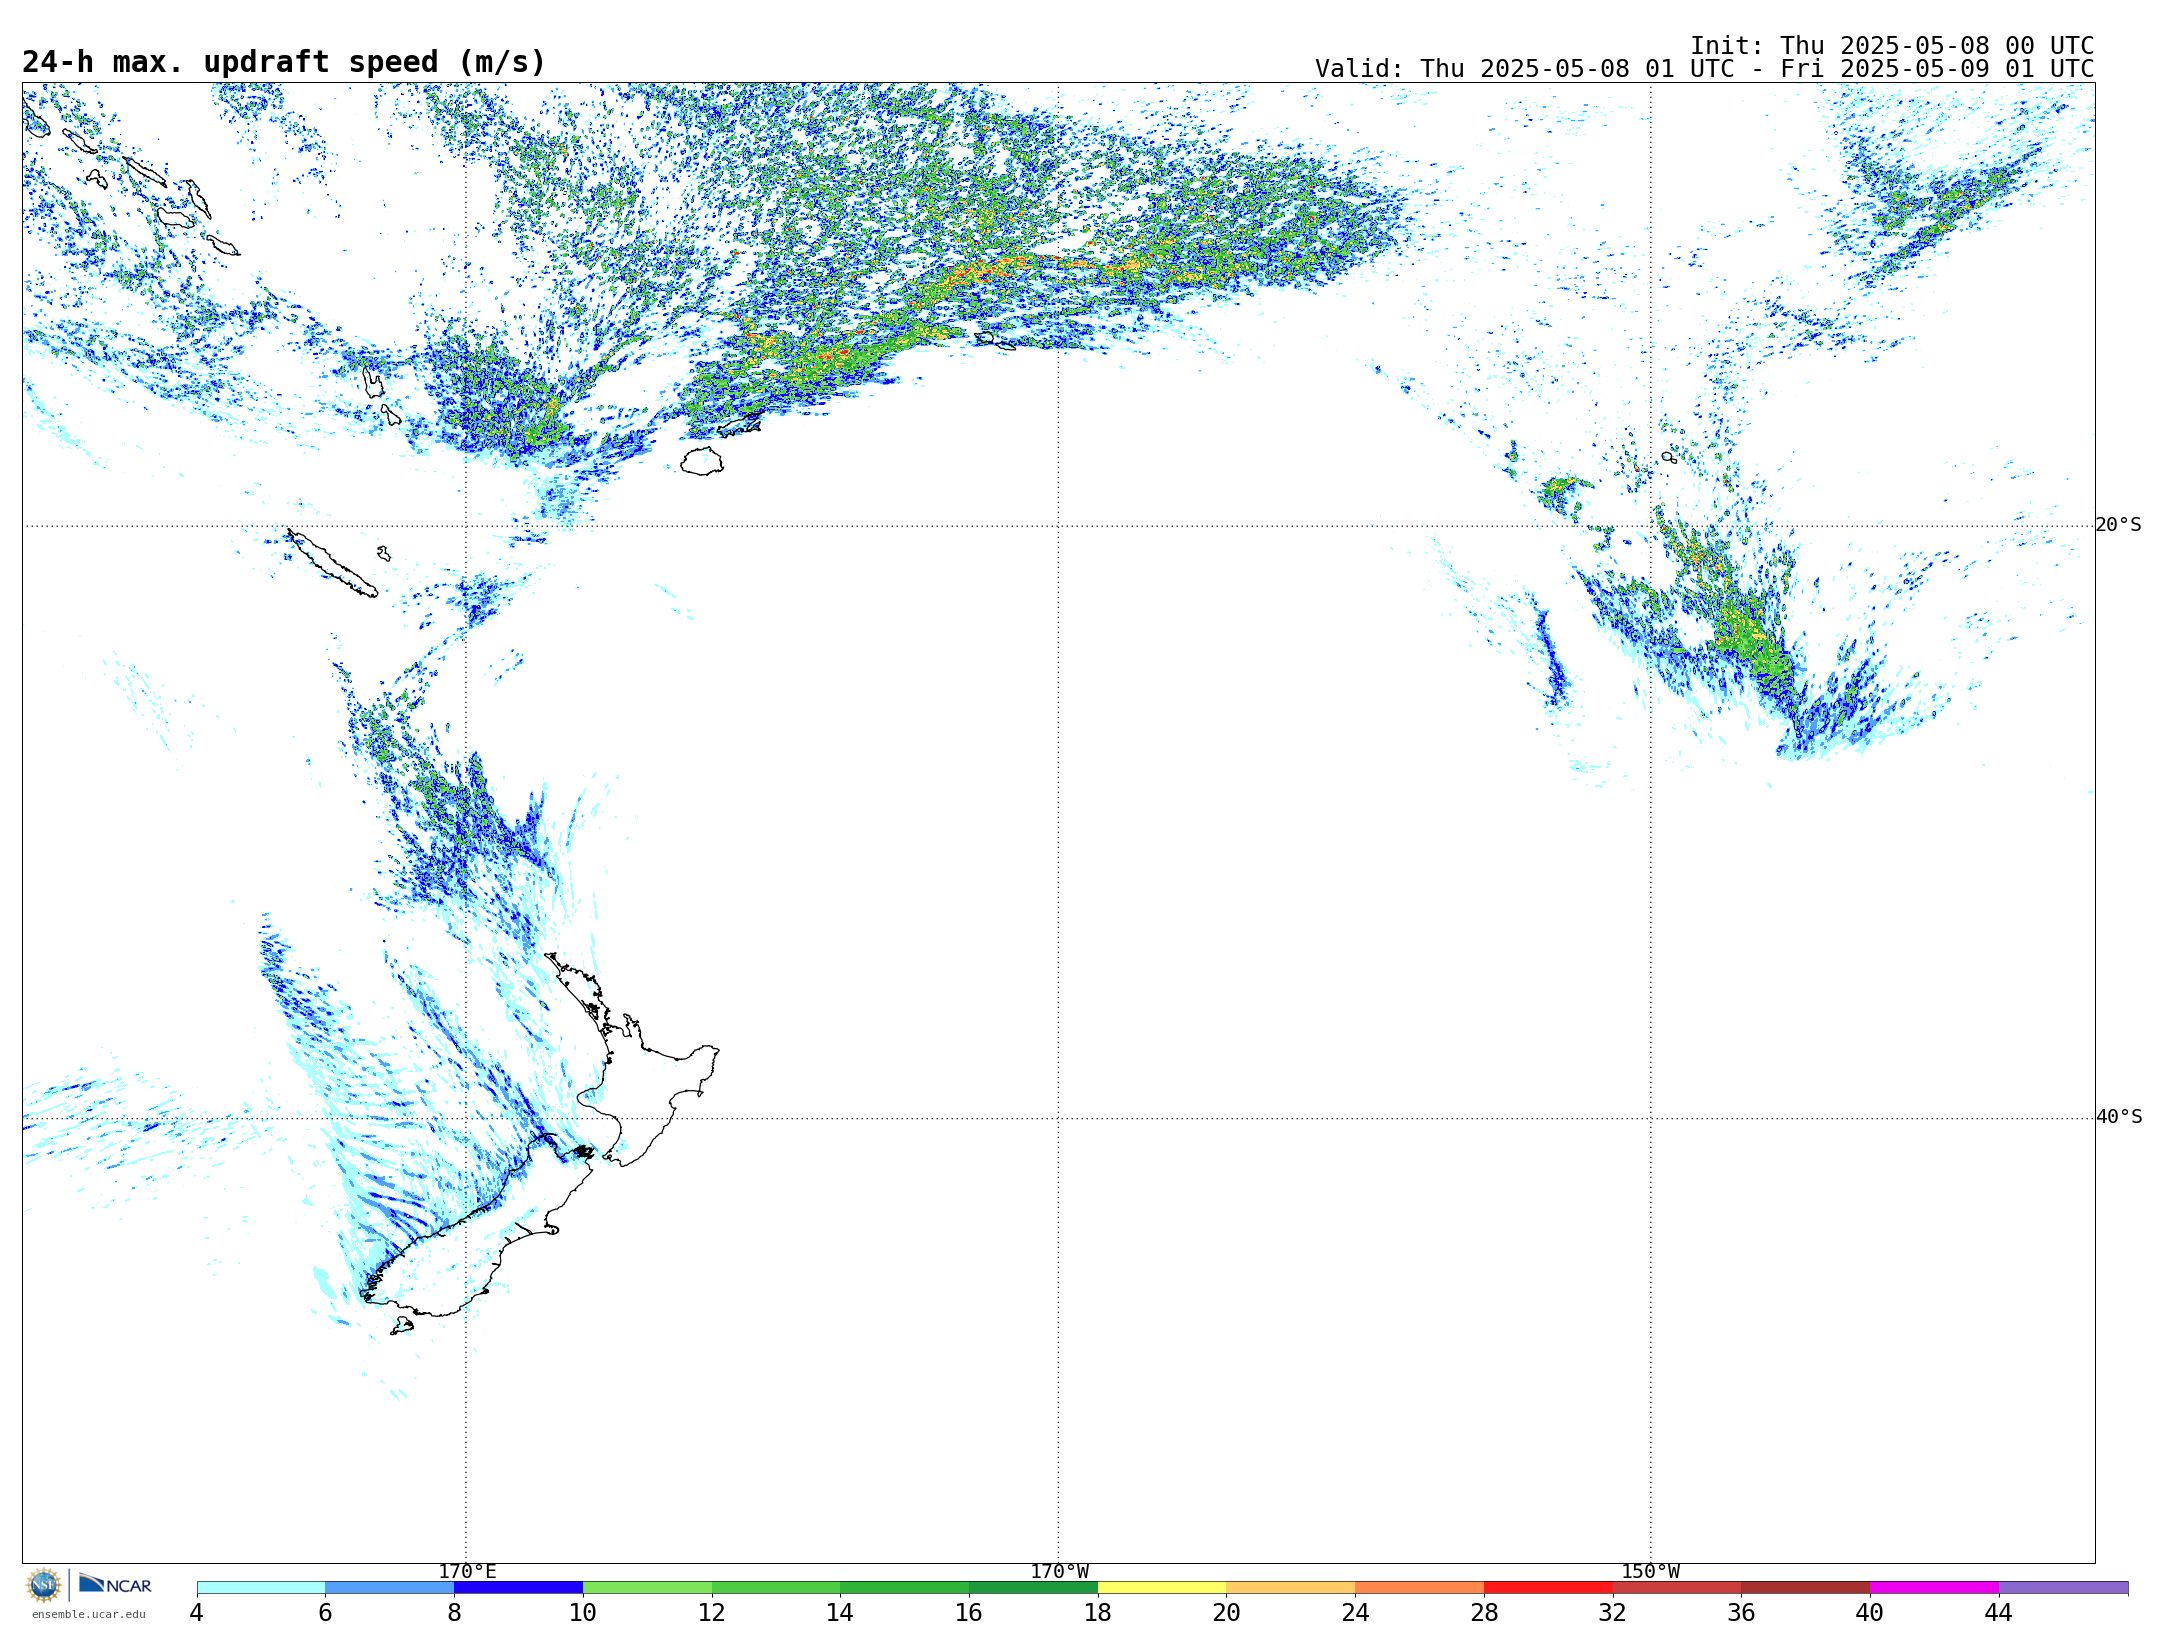Click the dark green 16-18 colorbar segment
Viewport: 2160px width, 1626px height.
pos(1033,1588)
